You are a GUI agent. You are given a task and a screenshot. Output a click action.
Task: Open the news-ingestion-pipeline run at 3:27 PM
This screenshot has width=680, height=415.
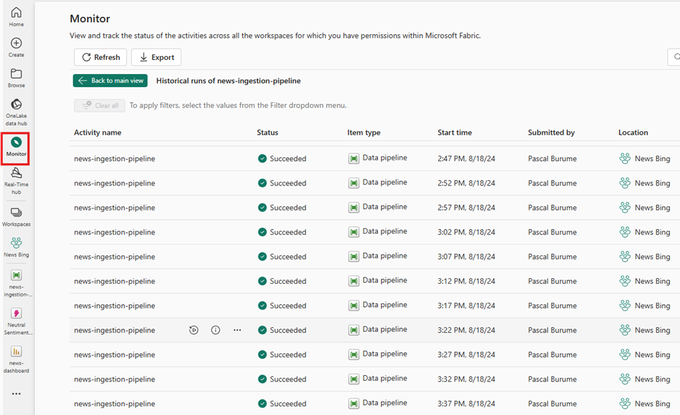[x=114, y=355]
